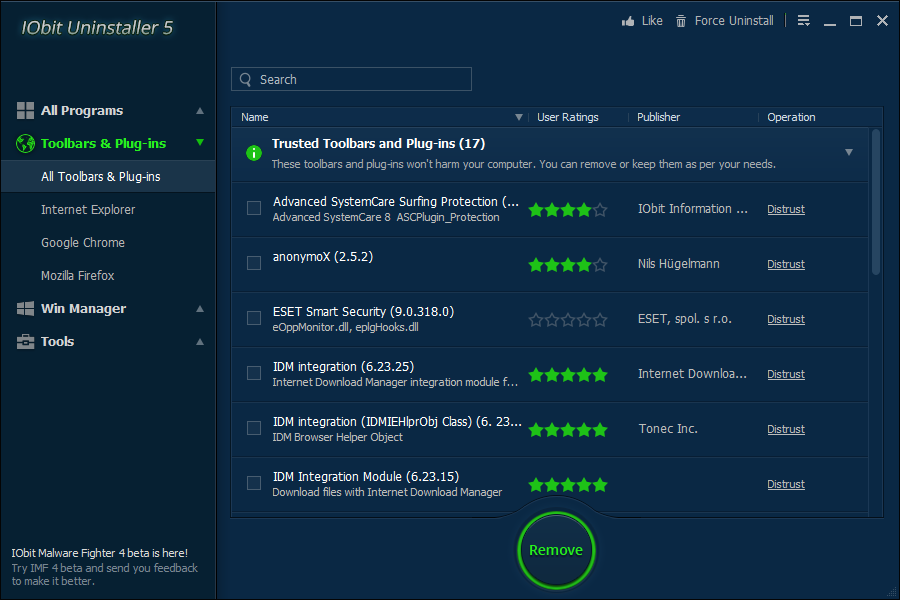Image resolution: width=900 pixels, height=600 pixels.
Task: Click star rating for IDM Integration Module
Action: [568, 485]
